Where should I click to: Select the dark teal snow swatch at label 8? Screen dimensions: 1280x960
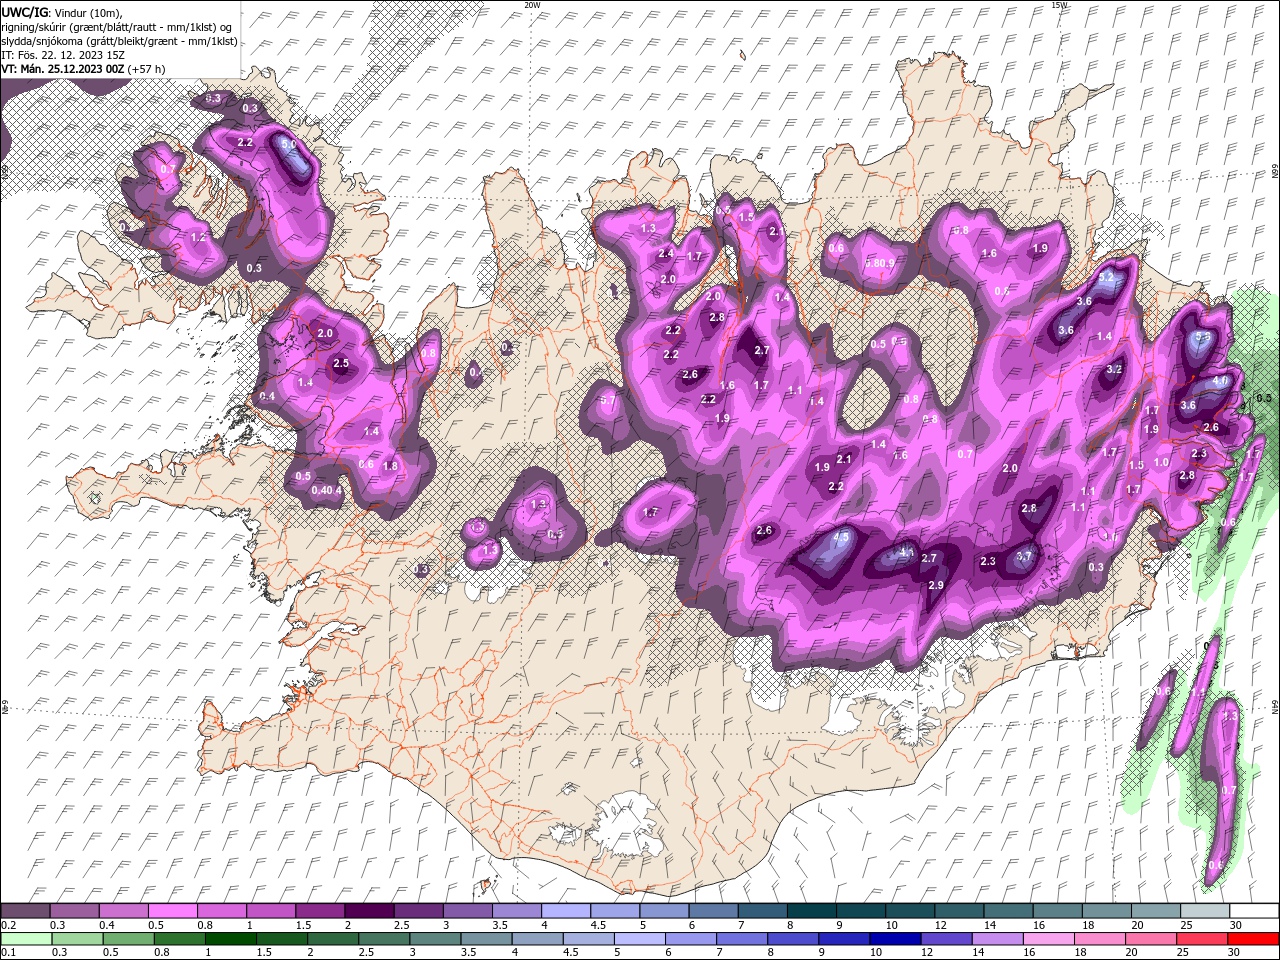(811, 911)
